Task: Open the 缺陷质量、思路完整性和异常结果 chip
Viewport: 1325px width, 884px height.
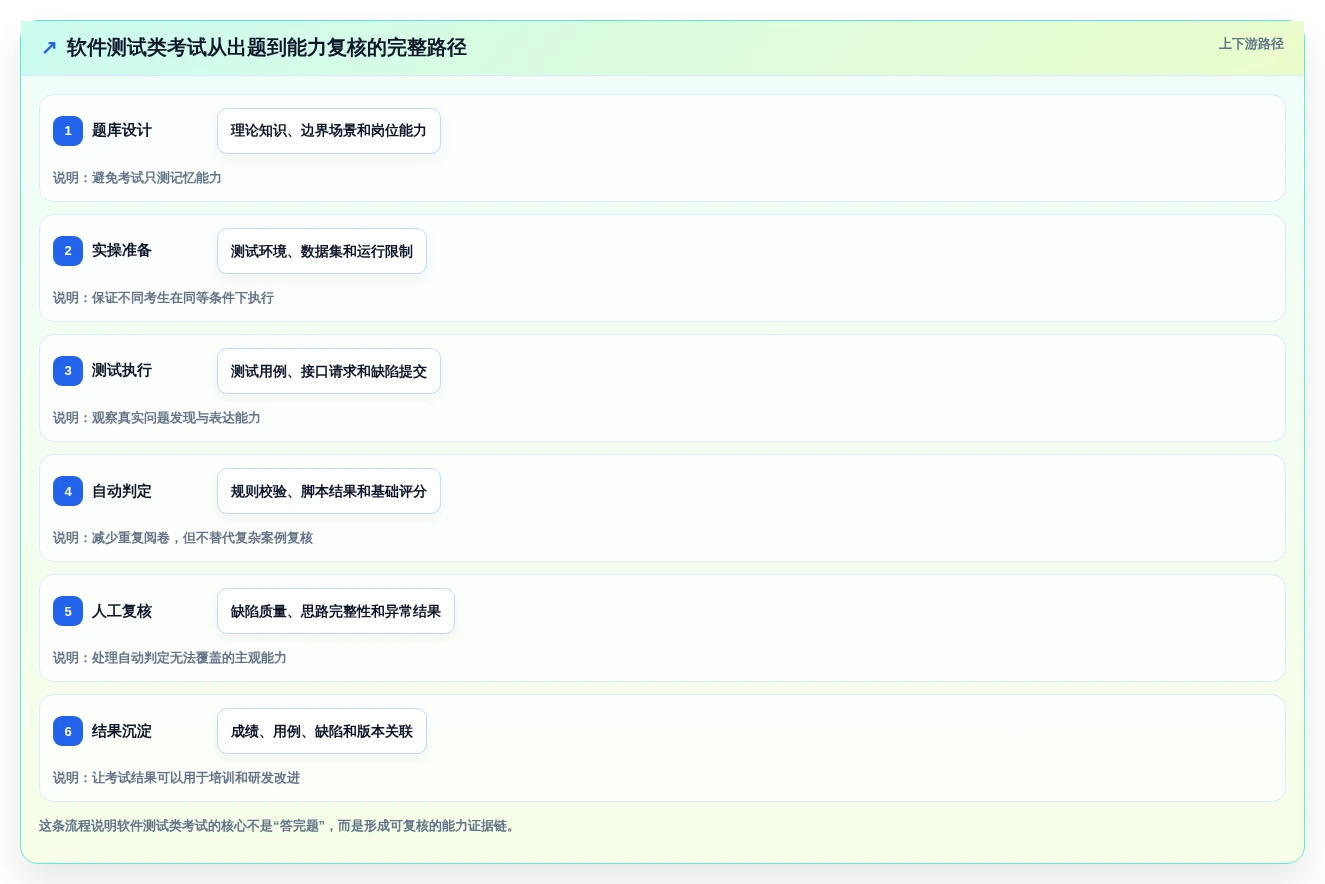Action: pos(336,611)
